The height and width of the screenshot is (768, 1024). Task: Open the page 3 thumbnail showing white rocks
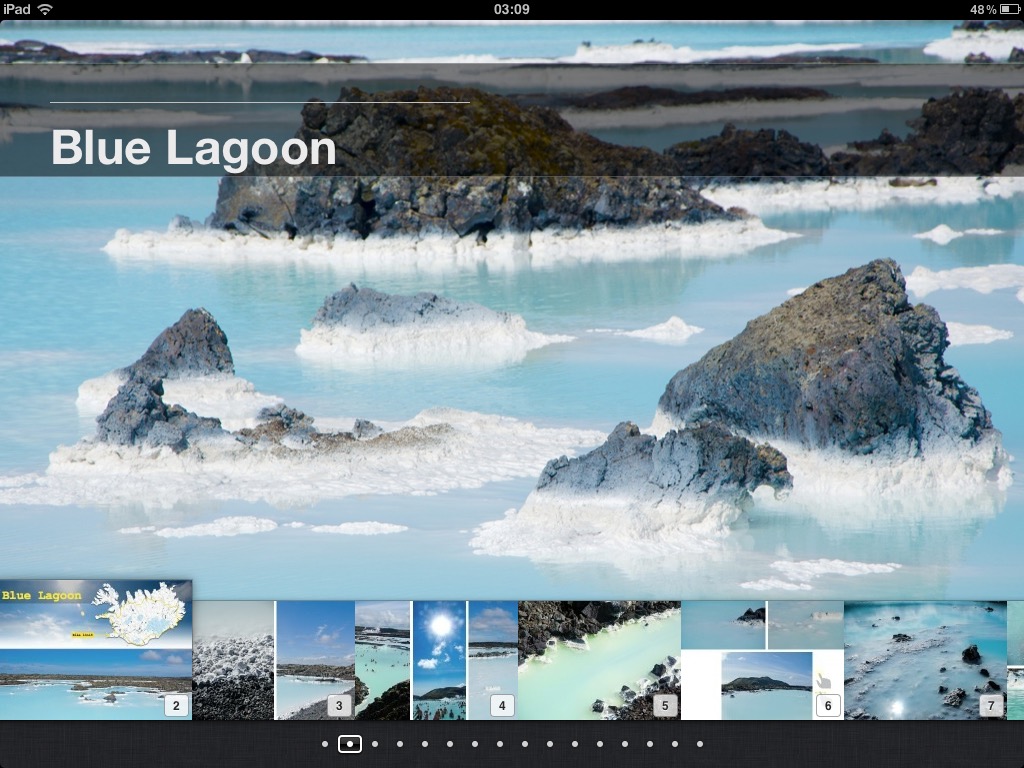click(x=274, y=660)
